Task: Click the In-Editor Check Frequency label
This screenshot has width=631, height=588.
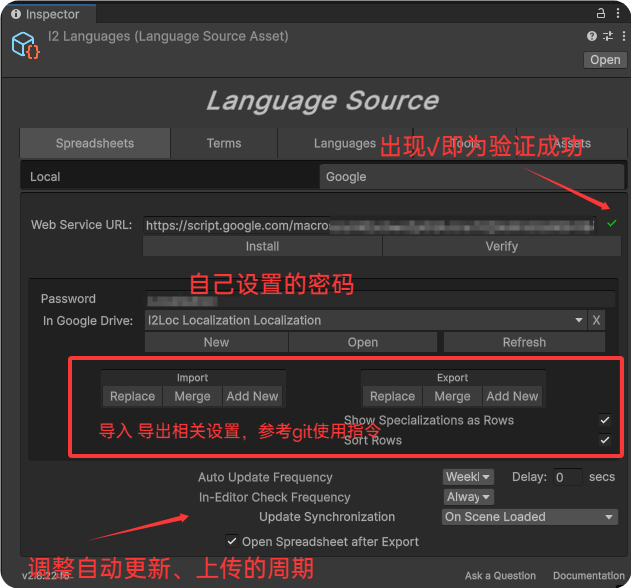Action: 274,497
